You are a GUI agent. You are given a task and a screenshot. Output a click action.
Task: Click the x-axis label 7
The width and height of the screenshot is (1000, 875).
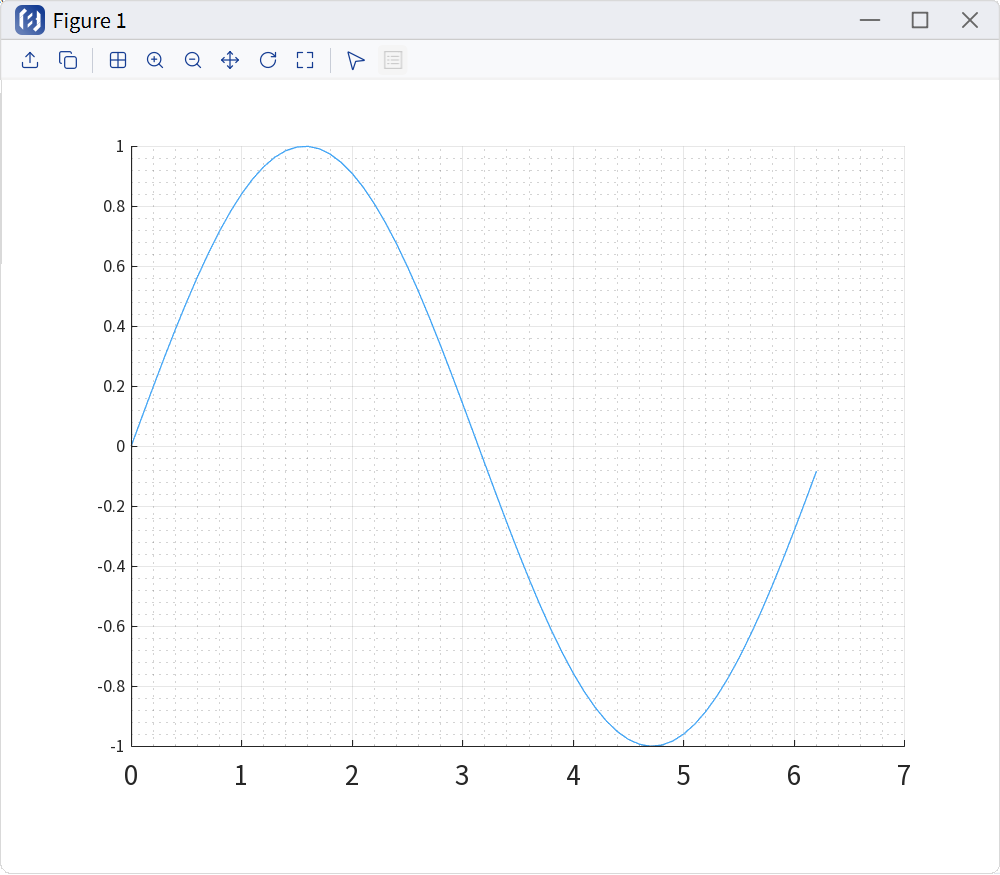pos(903,776)
